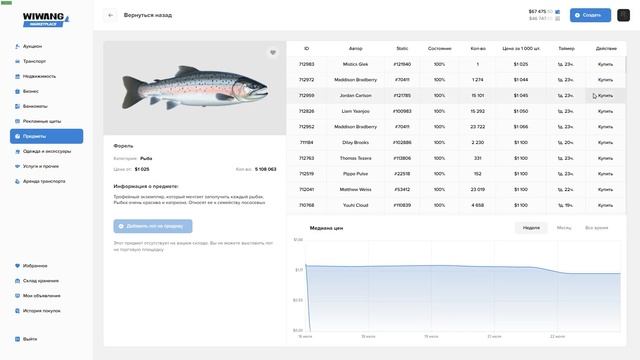640x360 pixels.
Task: Click Добавить лот на продажу button
Action: pos(153,226)
